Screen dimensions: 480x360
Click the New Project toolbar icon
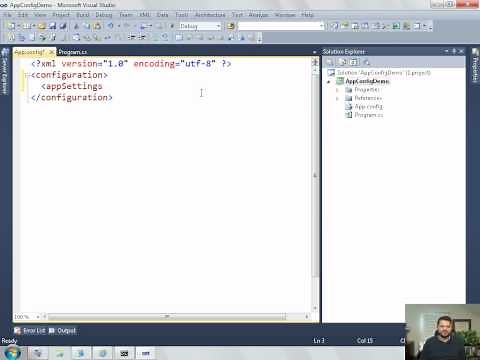click(11, 26)
